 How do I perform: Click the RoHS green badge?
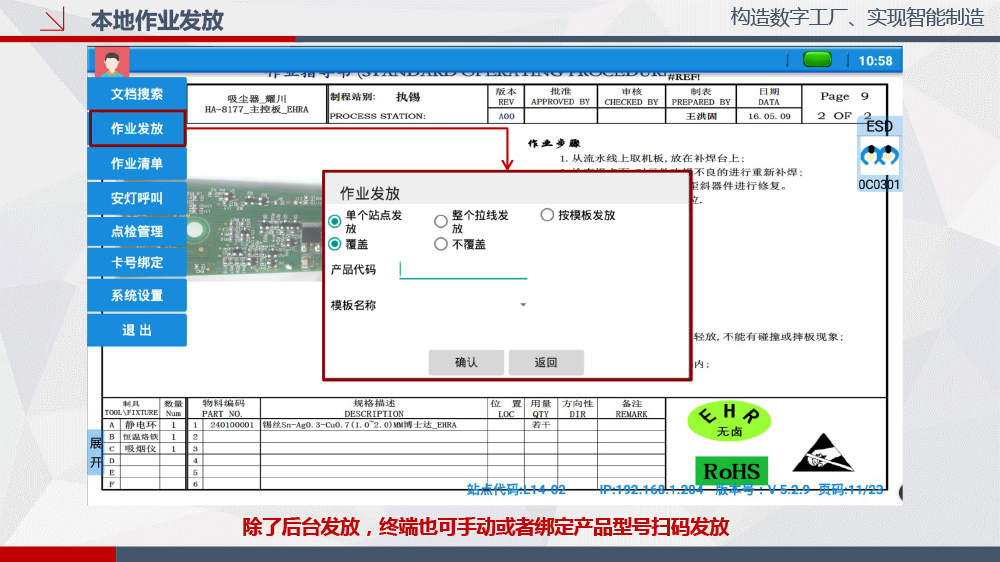click(732, 471)
